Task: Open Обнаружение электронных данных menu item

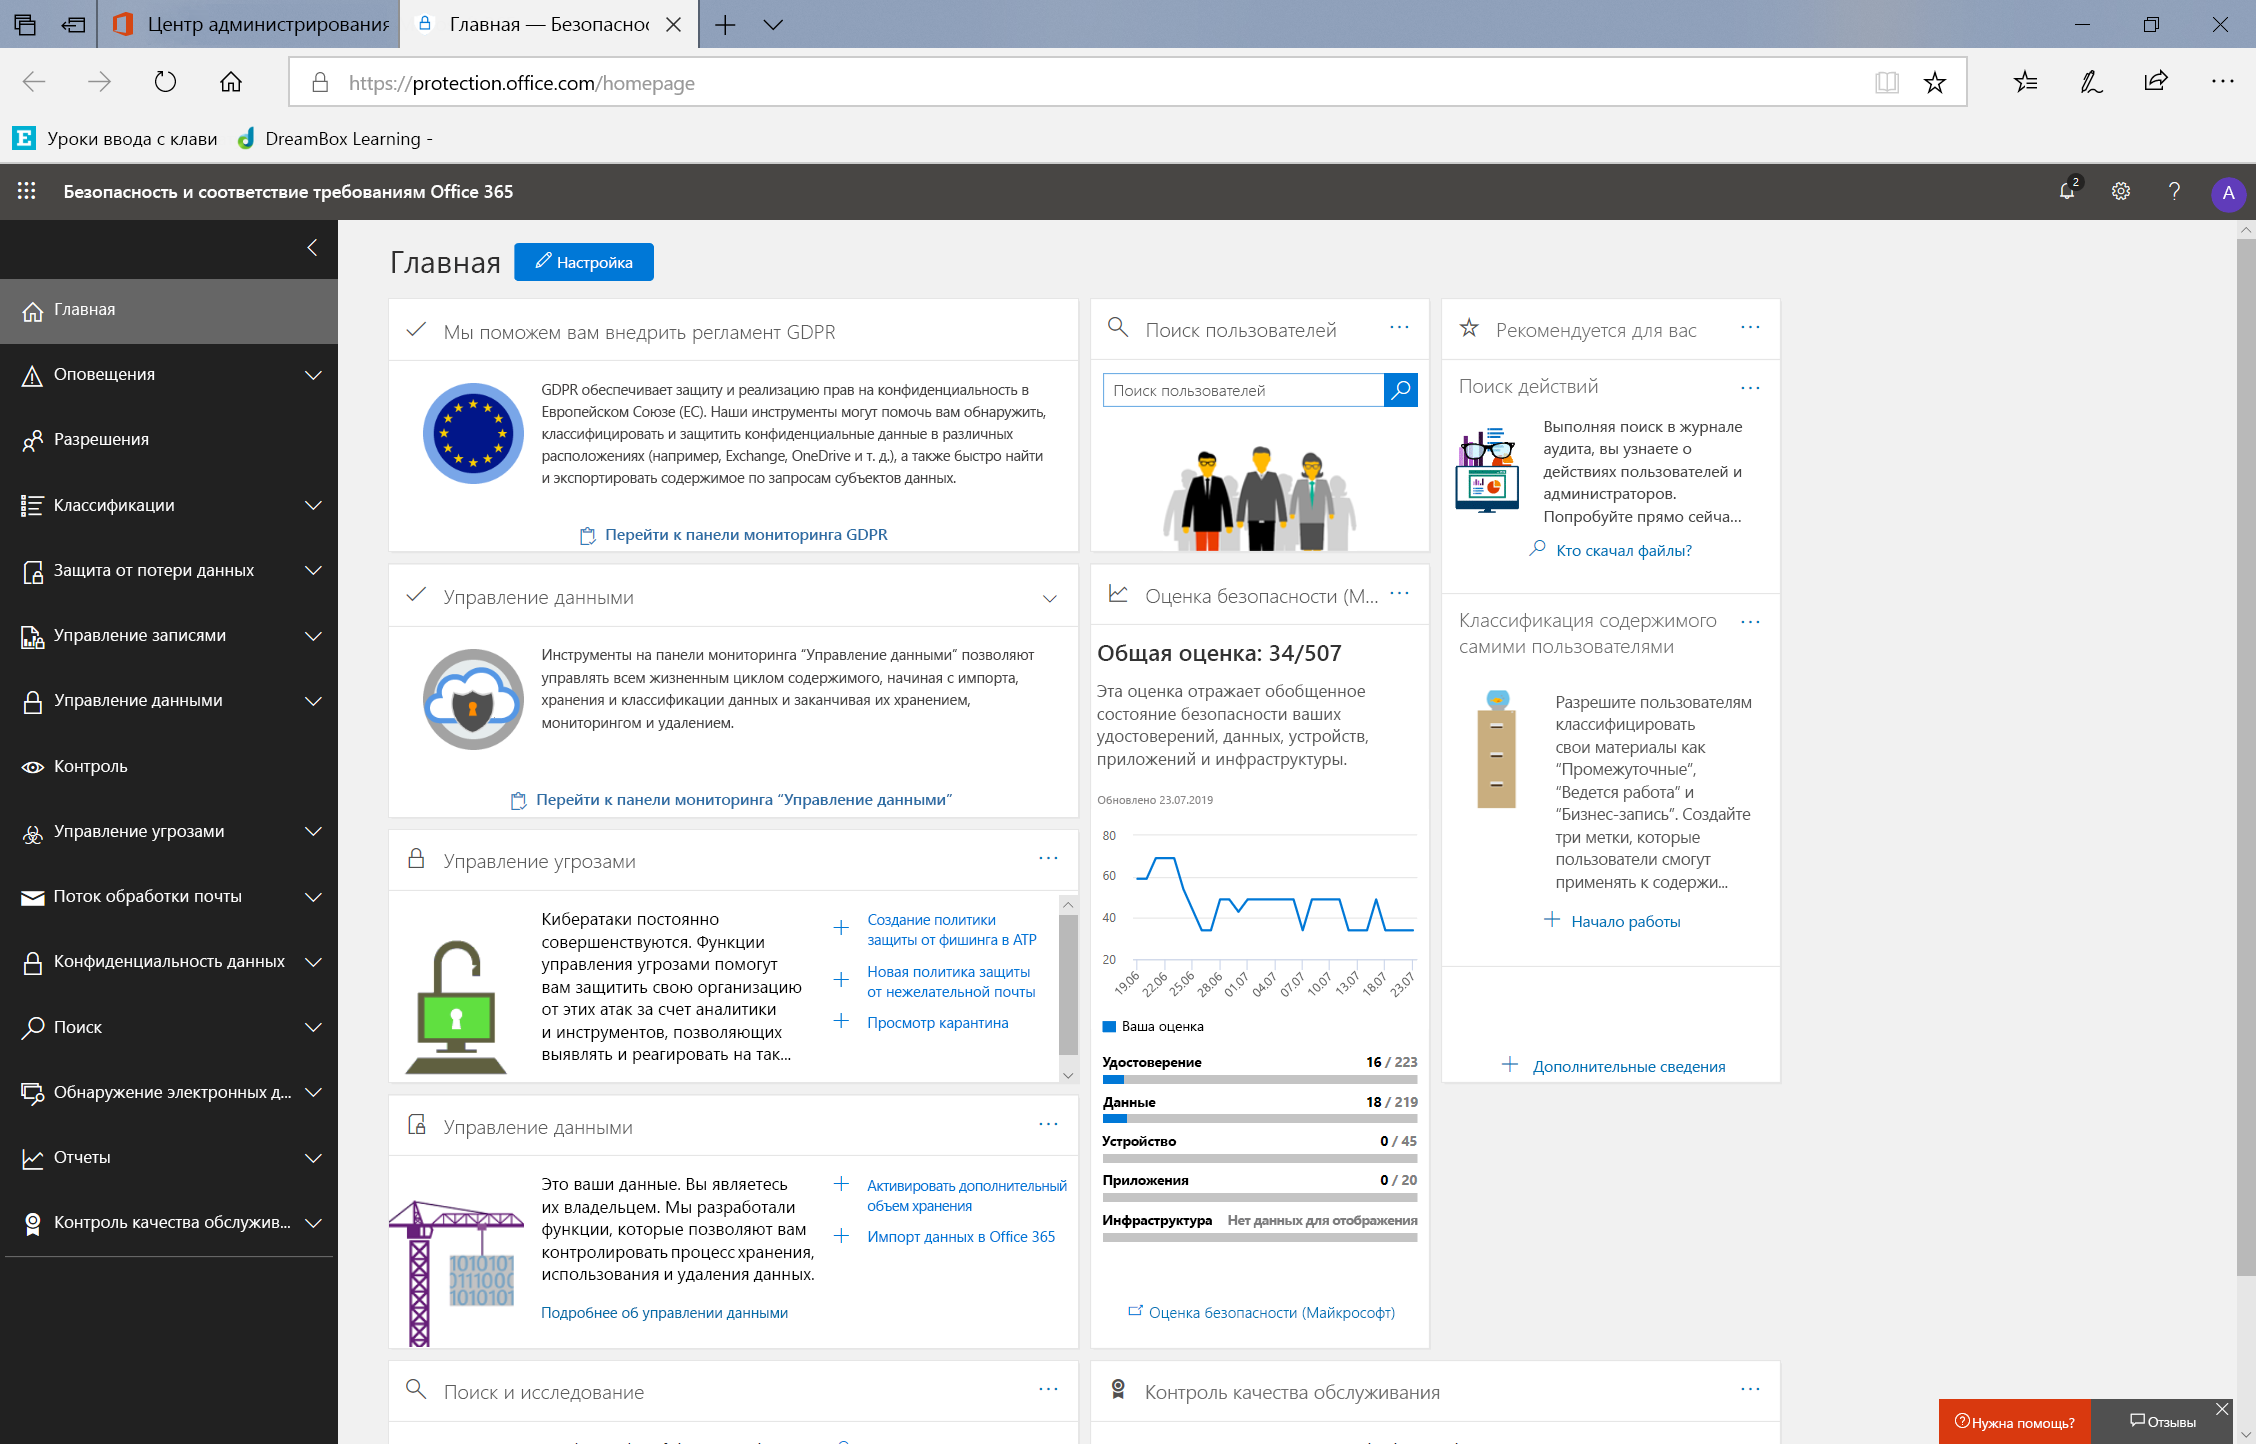Action: tap(169, 1093)
